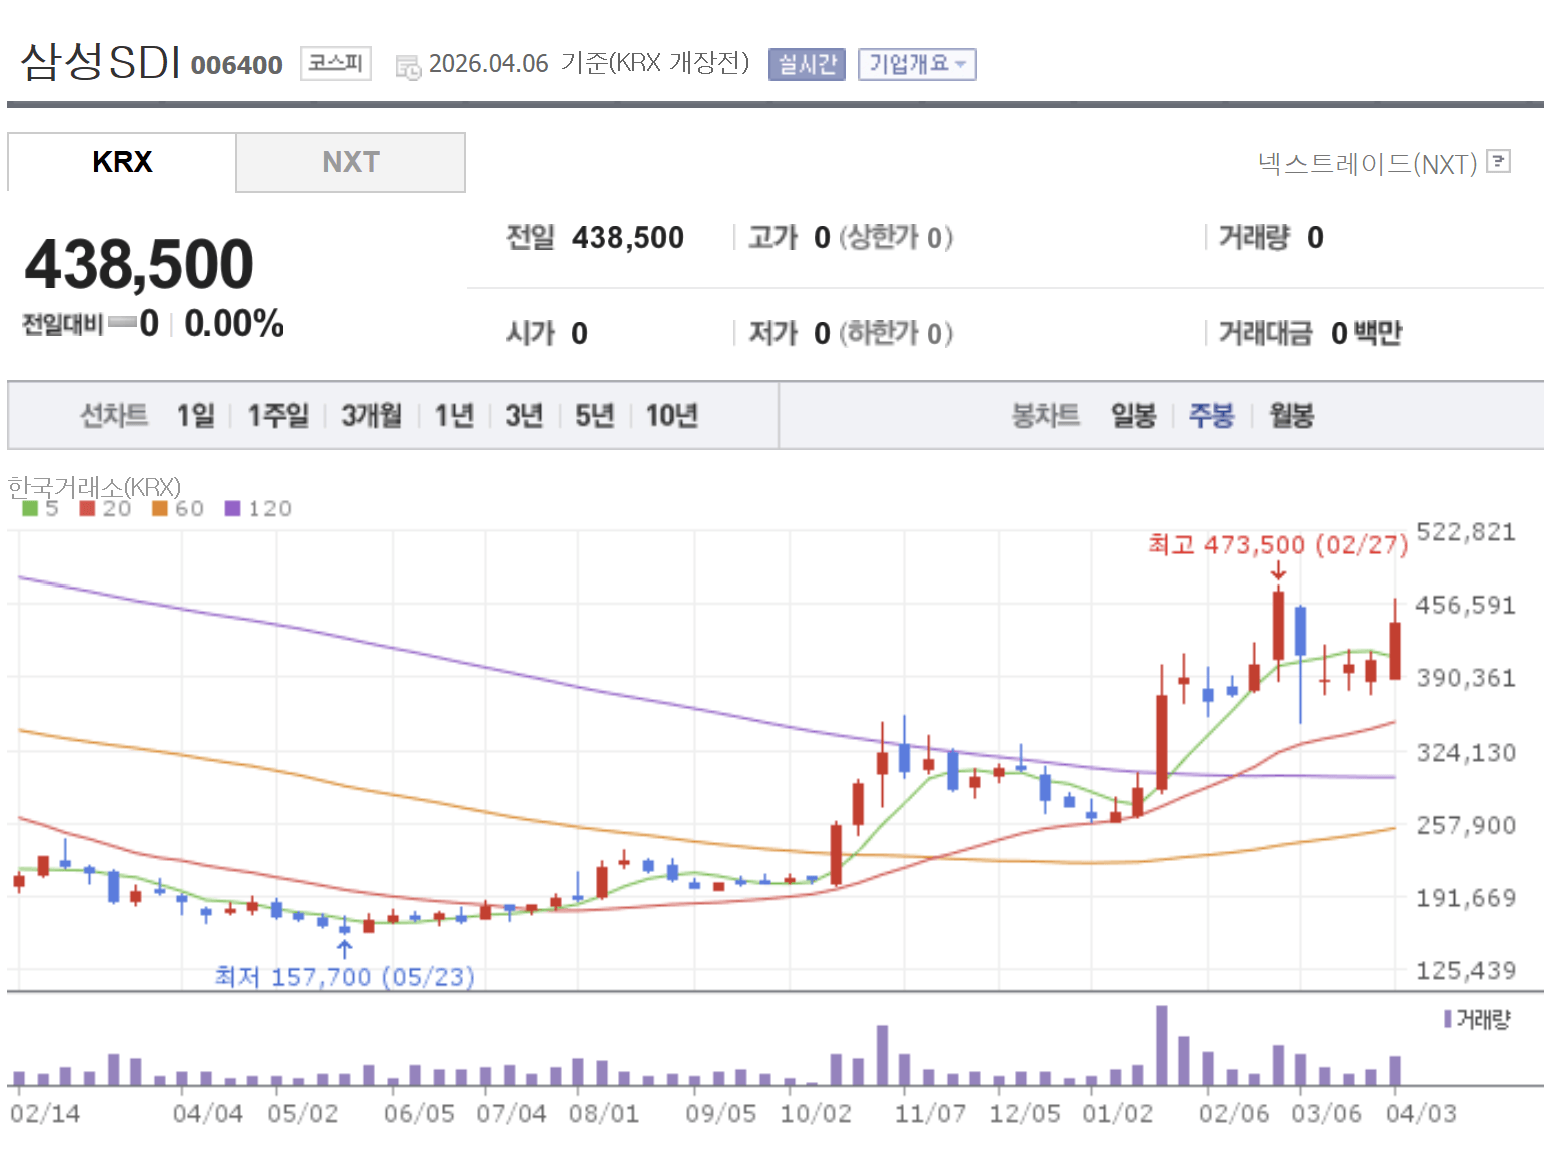The height and width of the screenshot is (1166, 1544).
Task: Click the 최고 473,500 (02/27) label
Action: [1278, 544]
